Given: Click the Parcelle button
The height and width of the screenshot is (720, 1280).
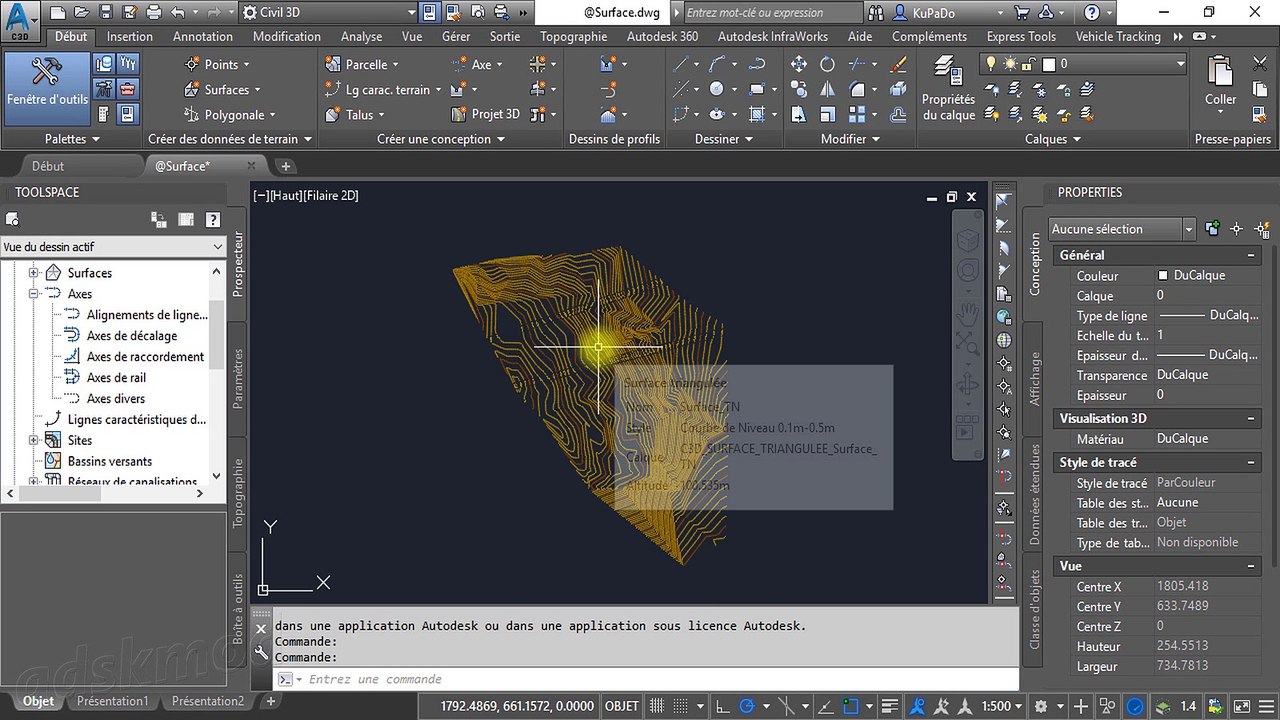Looking at the screenshot, I should pos(360,64).
